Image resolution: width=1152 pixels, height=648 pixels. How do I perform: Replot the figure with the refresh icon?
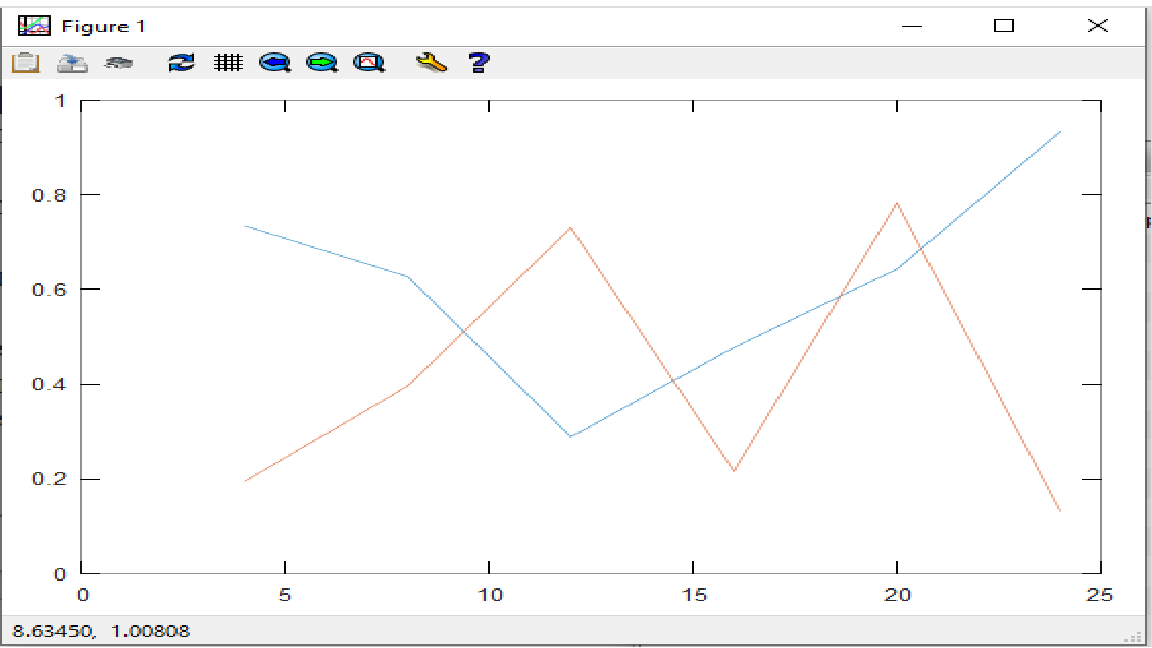[x=181, y=63]
